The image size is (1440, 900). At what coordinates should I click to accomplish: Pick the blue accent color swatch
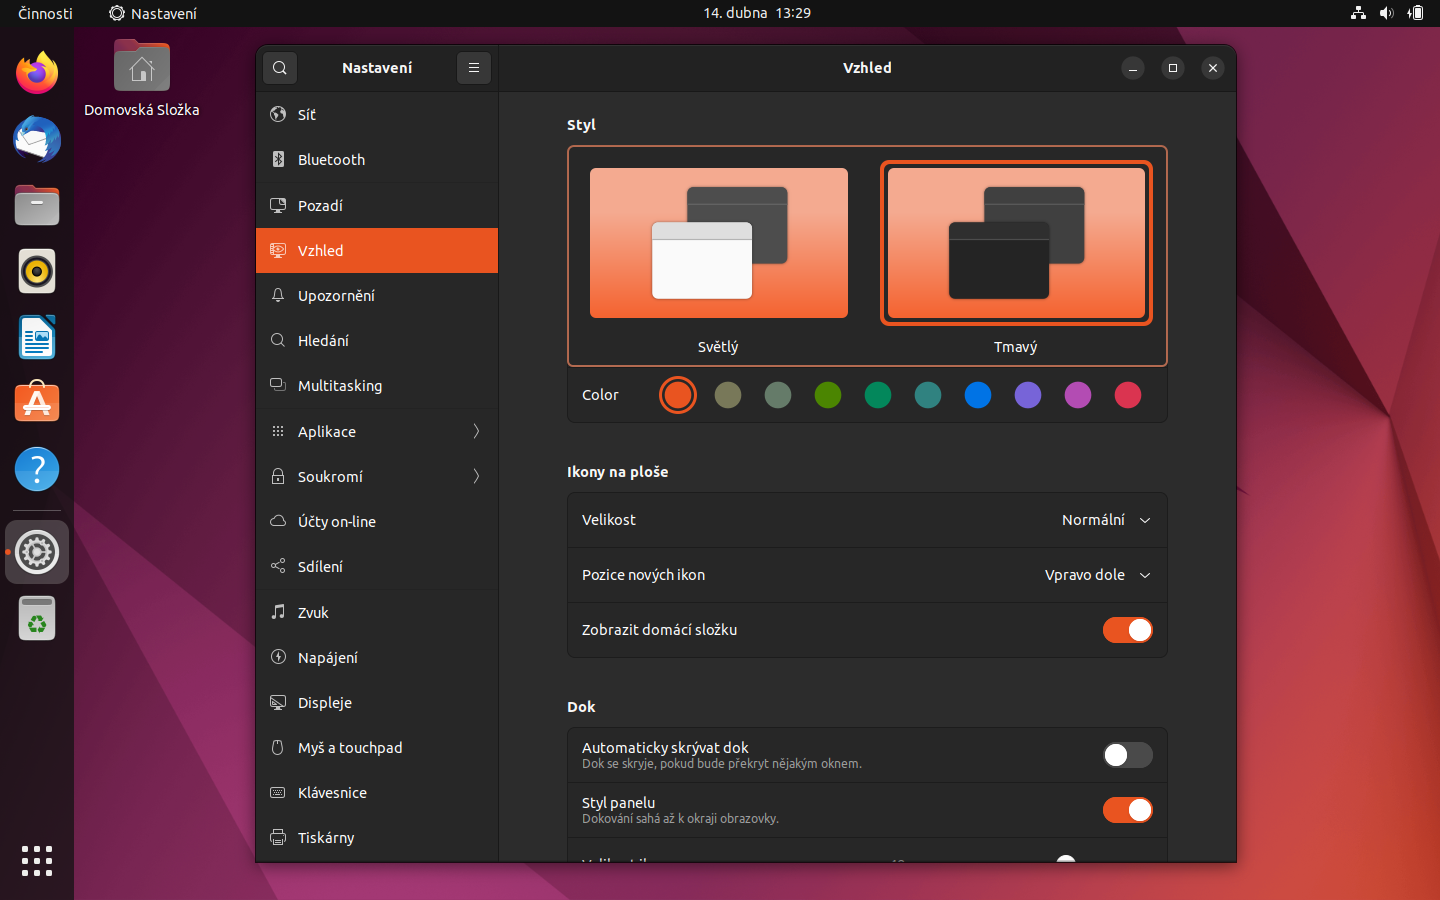tap(978, 395)
